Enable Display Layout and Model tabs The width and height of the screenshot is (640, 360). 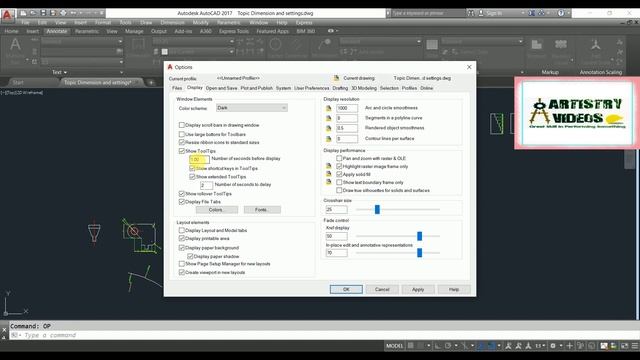pyautogui.click(x=182, y=230)
